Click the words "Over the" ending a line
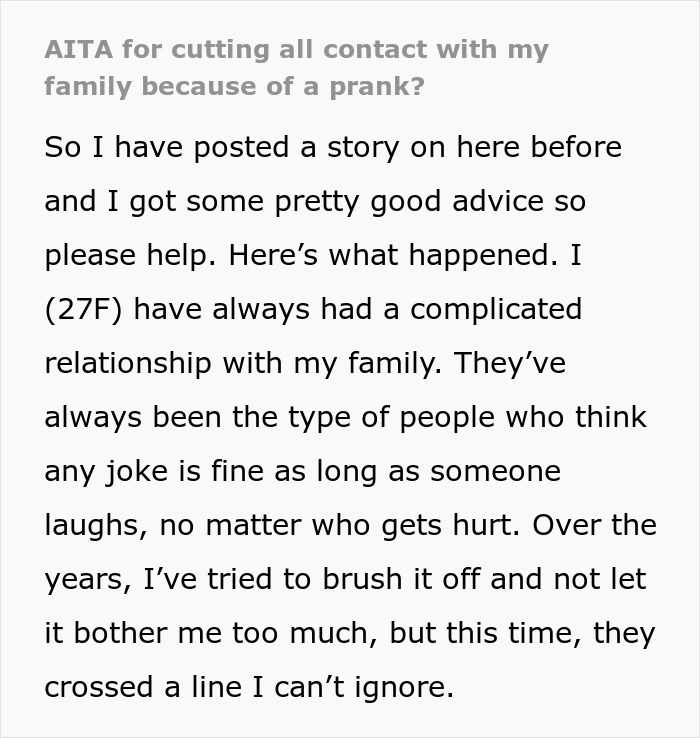 click(x=597, y=526)
